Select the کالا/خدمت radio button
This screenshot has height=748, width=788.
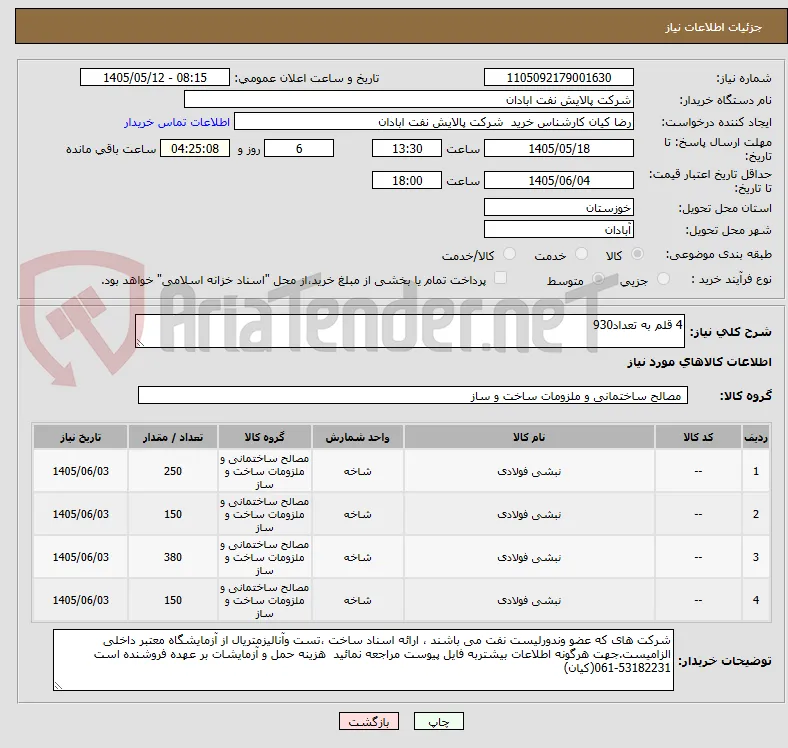coord(510,254)
